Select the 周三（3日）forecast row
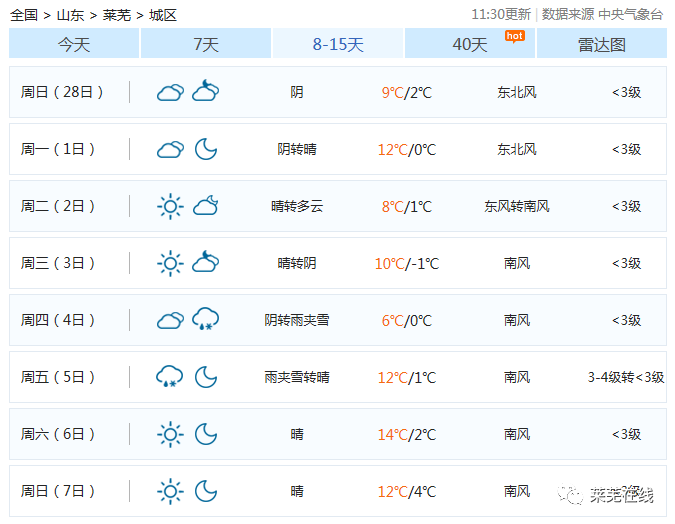This screenshot has height=524, width=675. pyautogui.click(x=338, y=263)
